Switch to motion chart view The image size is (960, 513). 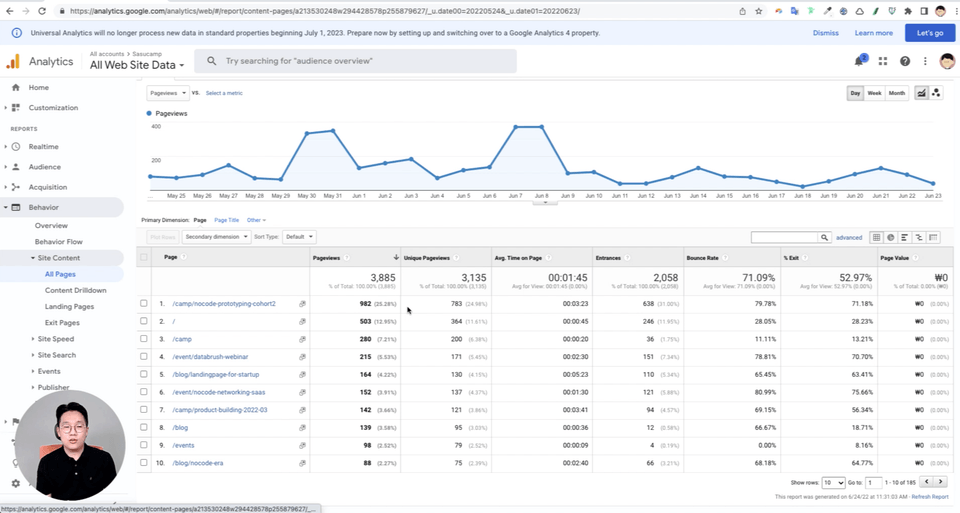tap(936, 93)
